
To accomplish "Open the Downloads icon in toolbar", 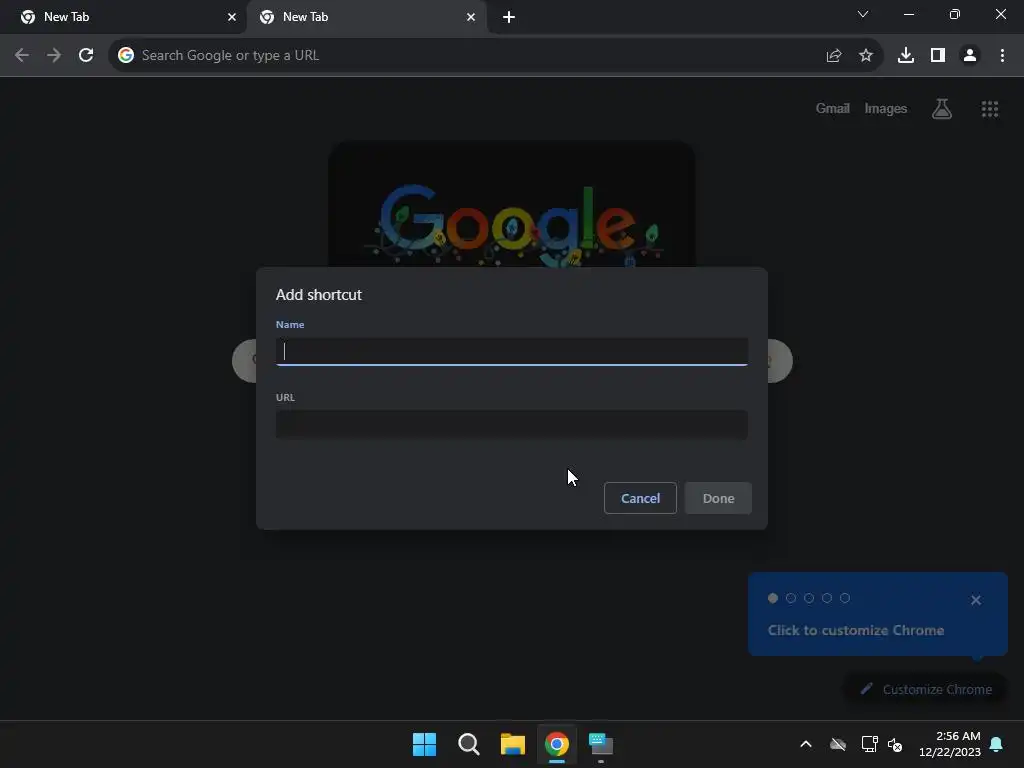I will (906, 56).
